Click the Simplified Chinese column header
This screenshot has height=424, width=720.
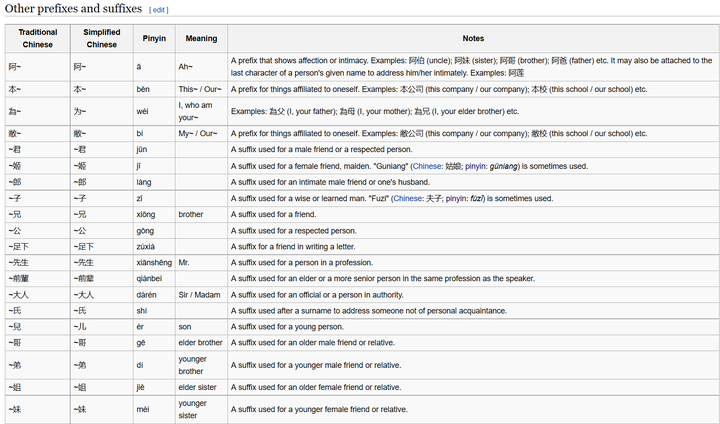click(101, 39)
